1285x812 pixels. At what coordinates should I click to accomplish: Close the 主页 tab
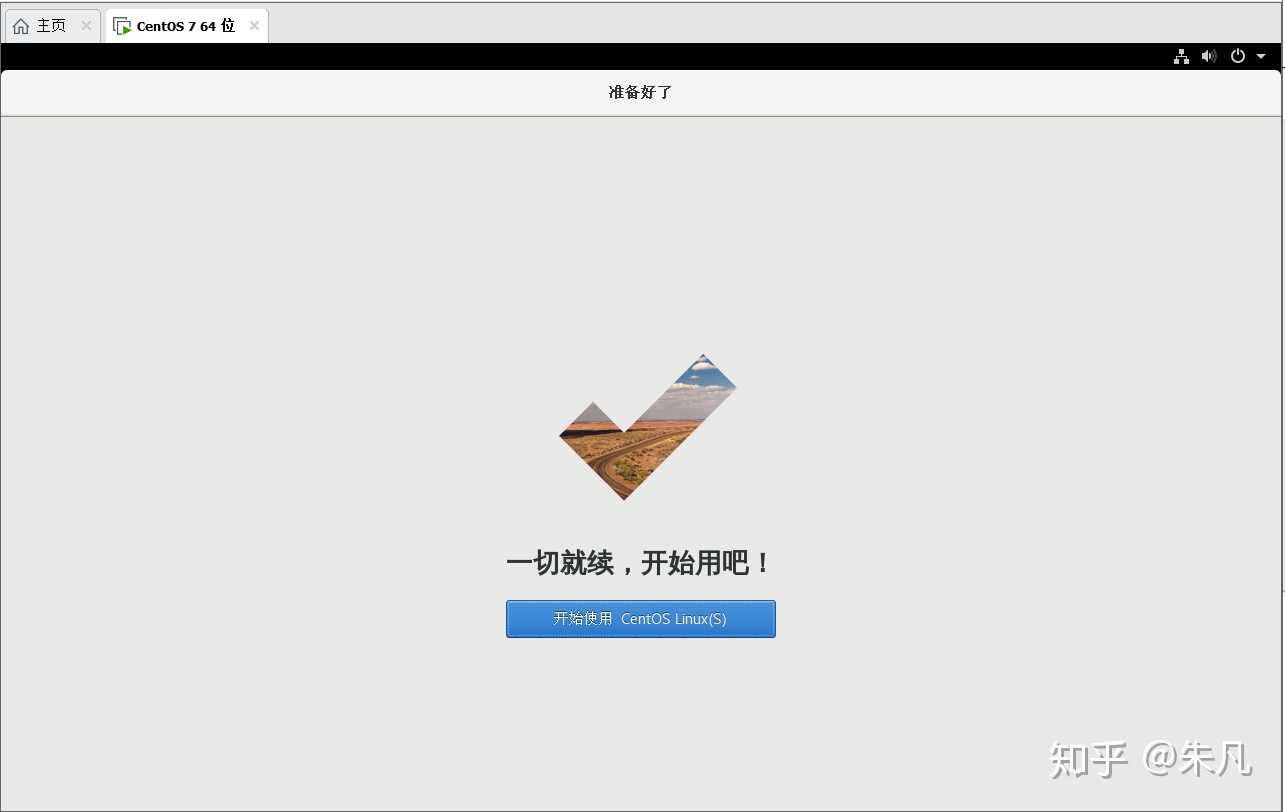click(86, 26)
